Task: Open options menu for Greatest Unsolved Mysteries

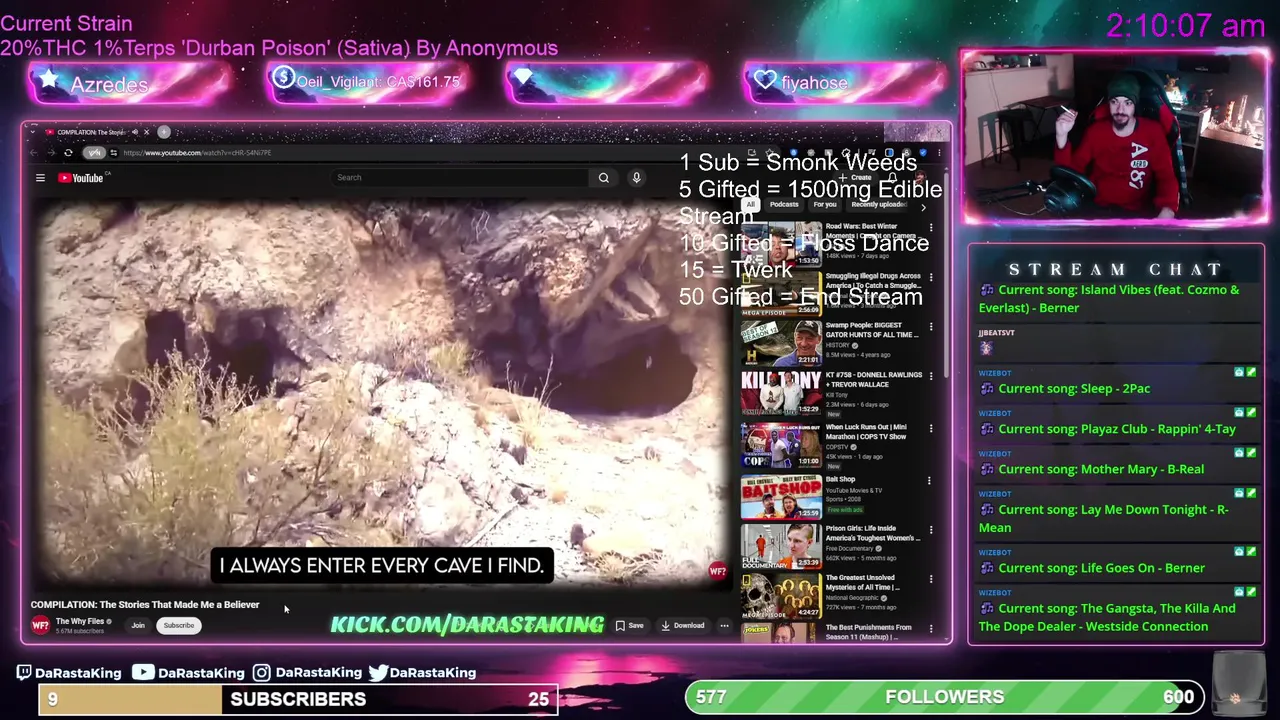Action: (931, 580)
